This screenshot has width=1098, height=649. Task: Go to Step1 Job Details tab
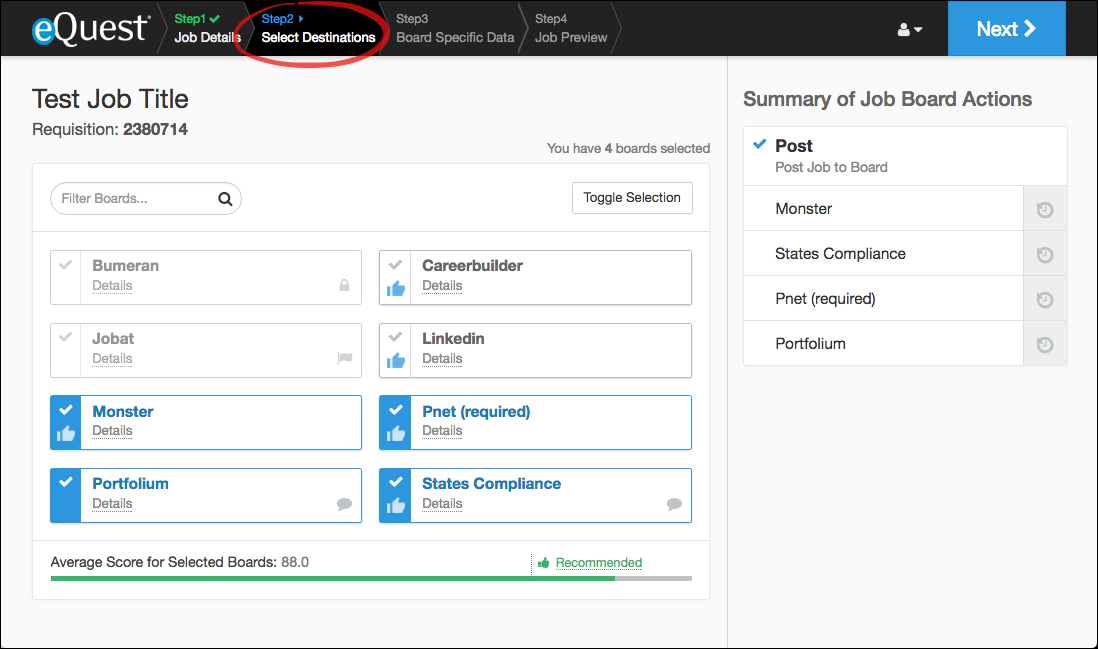[207, 28]
